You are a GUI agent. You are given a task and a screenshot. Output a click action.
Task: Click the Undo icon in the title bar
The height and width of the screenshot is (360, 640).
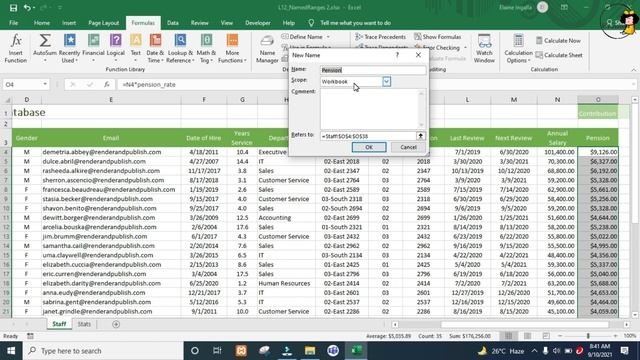pyautogui.click(x=27, y=7)
